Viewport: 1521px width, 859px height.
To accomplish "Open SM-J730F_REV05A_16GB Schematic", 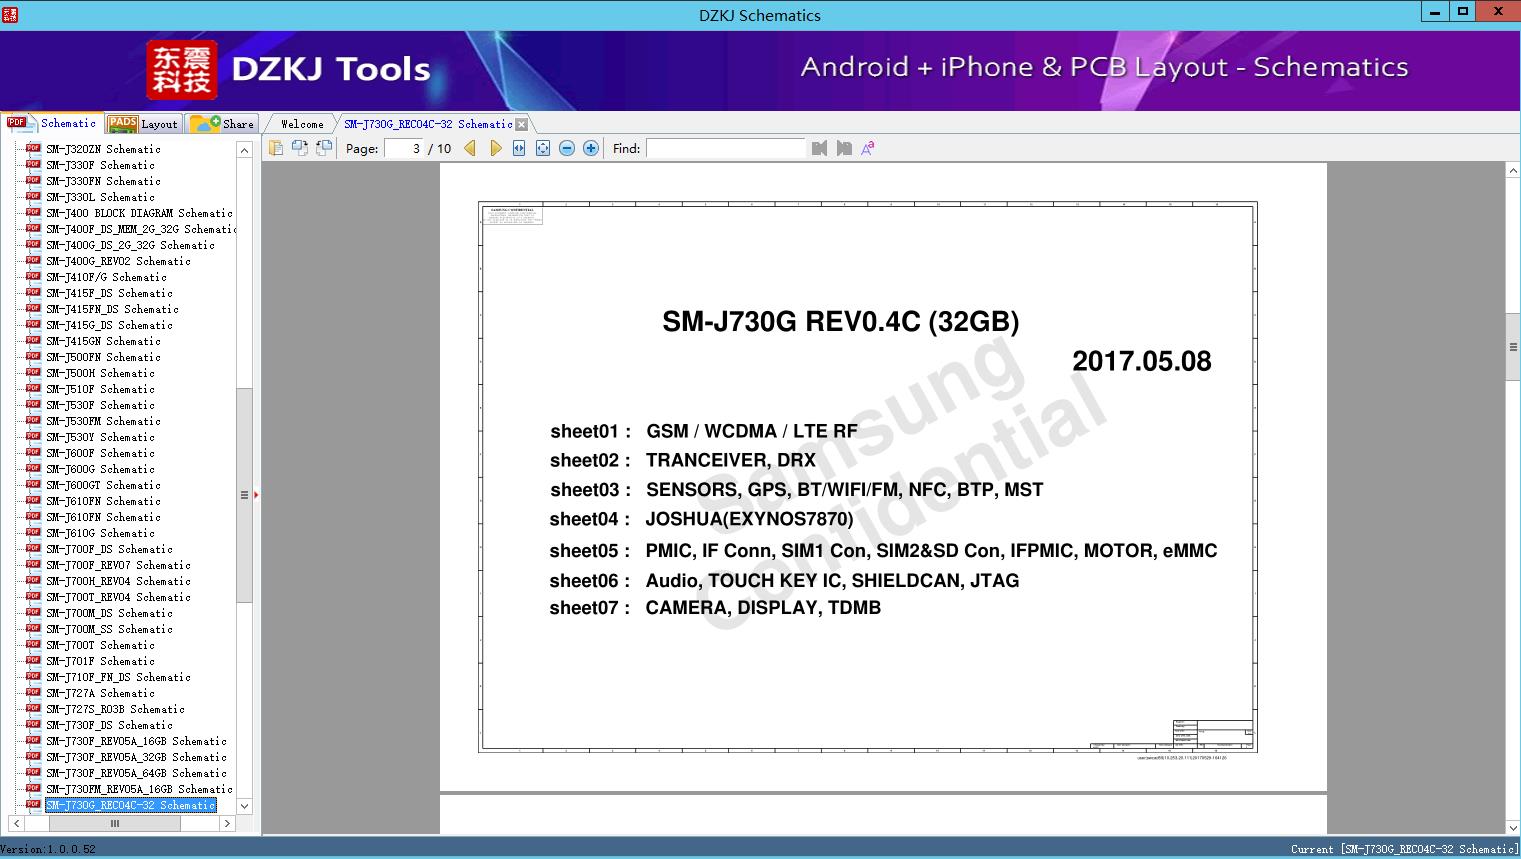I will (x=136, y=741).
